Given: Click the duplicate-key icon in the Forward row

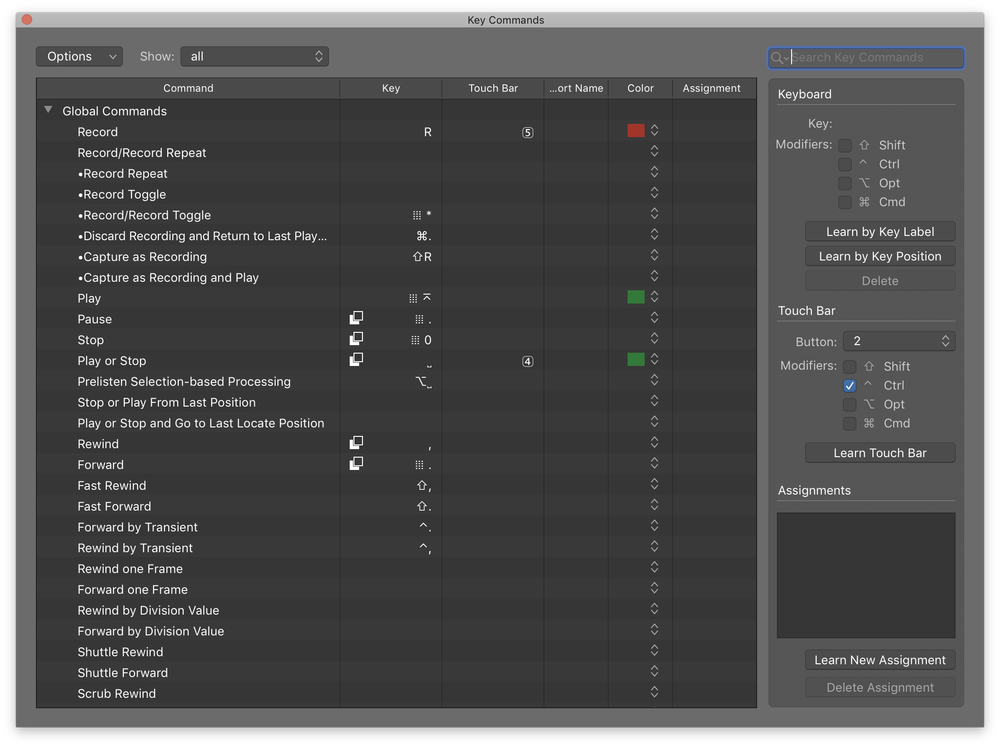Looking at the screenshot, I should coord(356,464).
